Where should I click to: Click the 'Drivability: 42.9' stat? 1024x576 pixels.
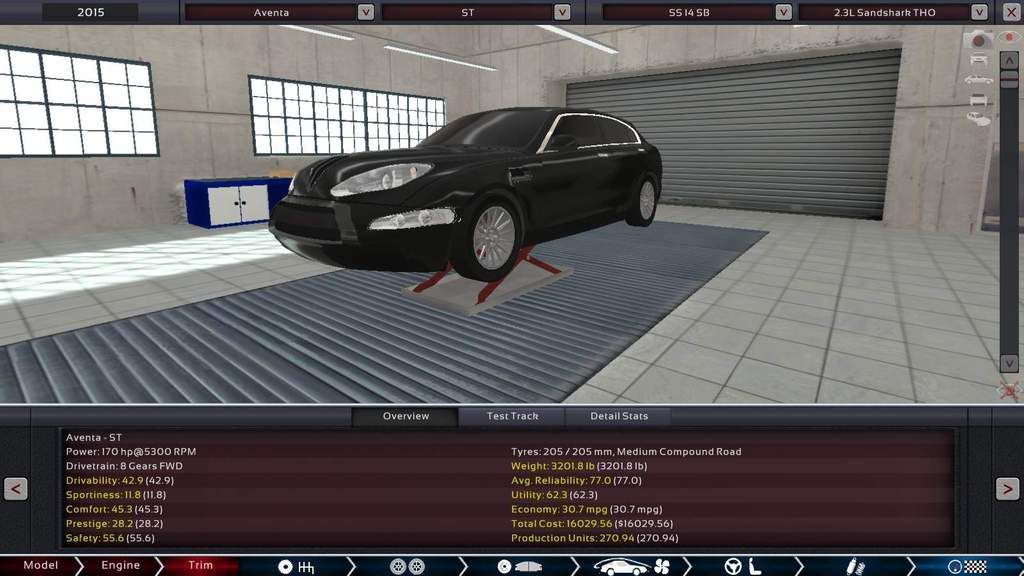pyautogui.click(x=120, y=480)
